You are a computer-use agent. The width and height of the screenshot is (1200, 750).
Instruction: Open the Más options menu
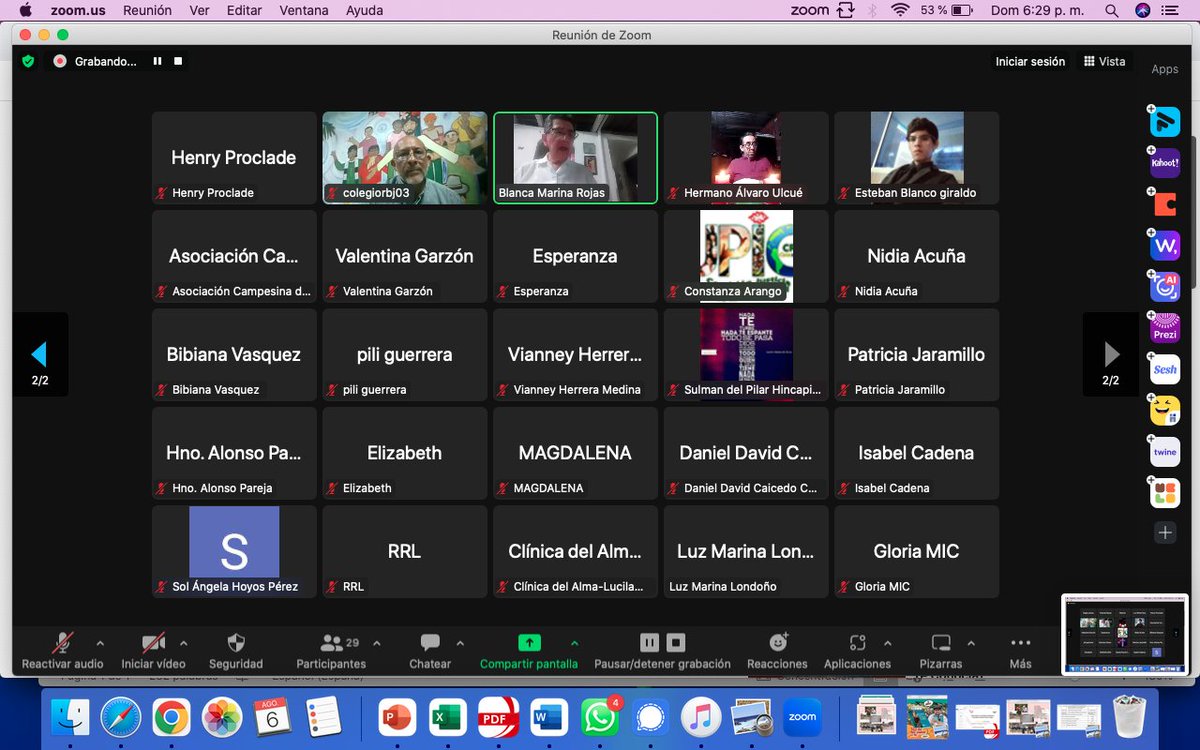click(1020, 651)
